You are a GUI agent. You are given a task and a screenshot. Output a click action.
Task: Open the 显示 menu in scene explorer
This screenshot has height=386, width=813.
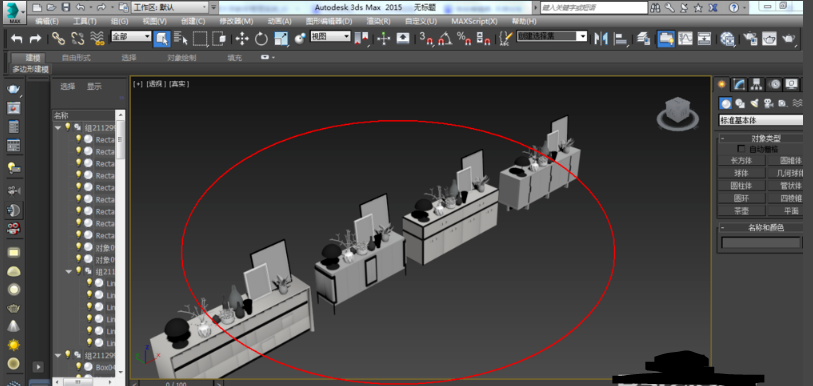(x=94, y=87)
